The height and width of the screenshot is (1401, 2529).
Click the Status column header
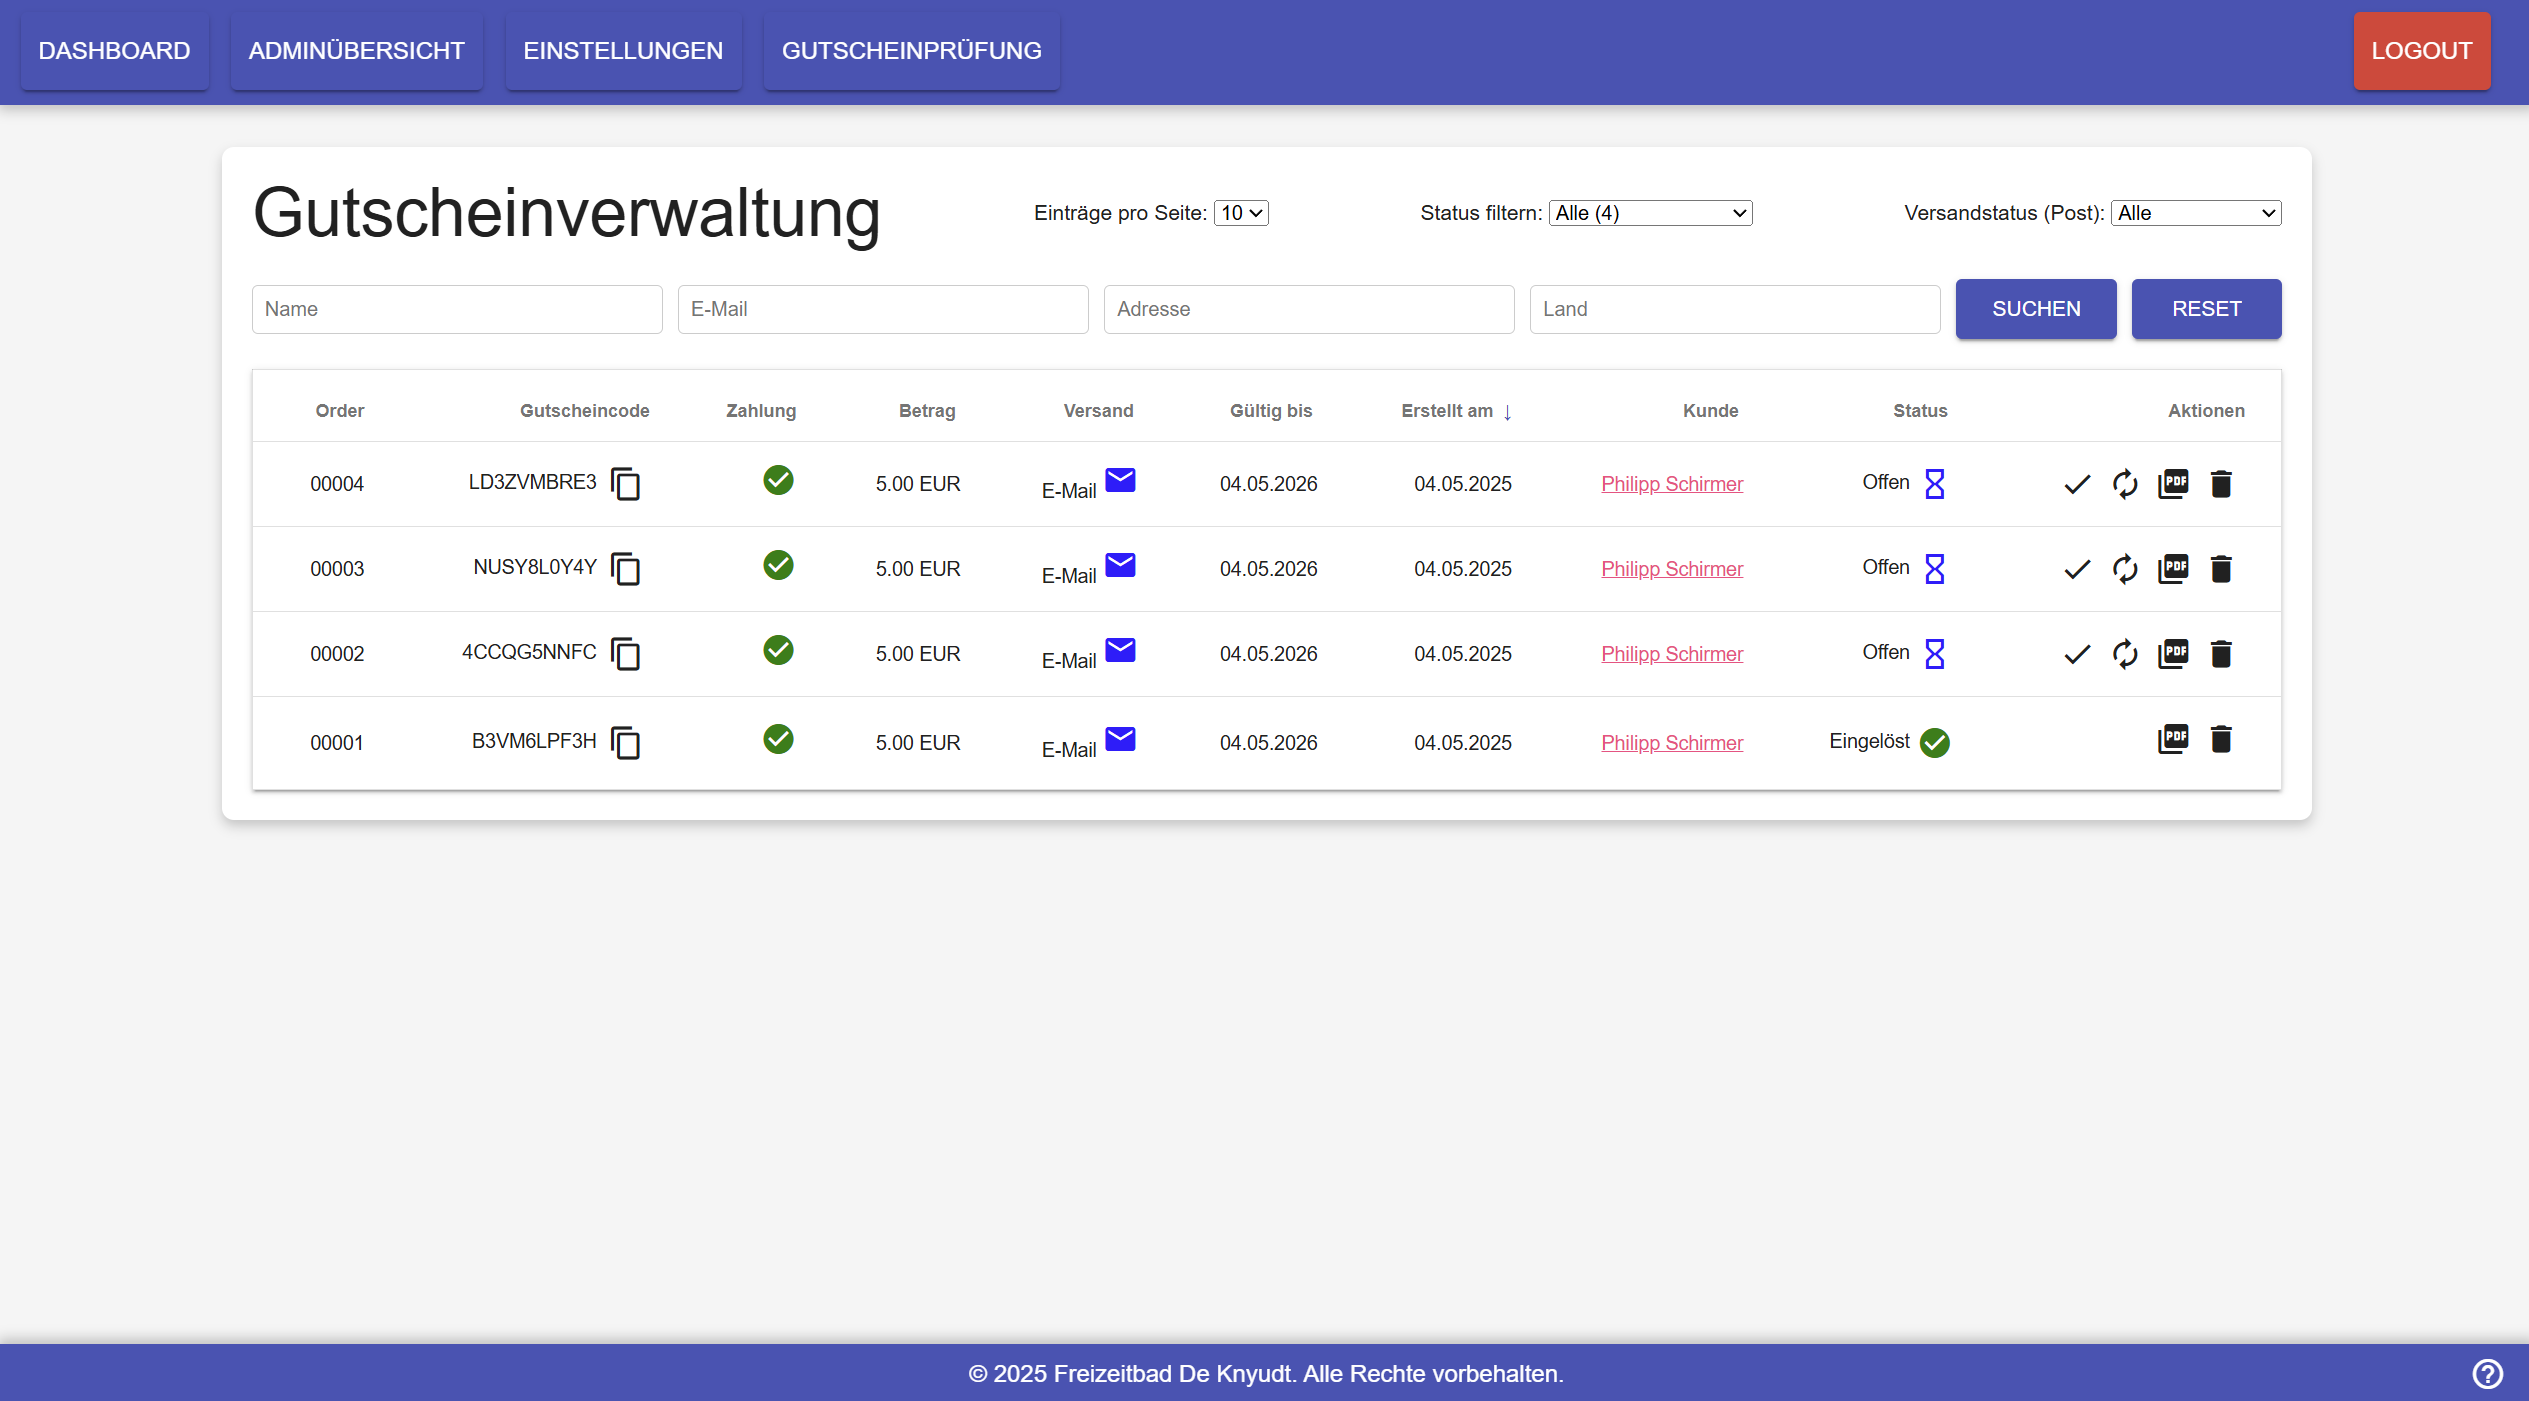(x=1920, y=411)
